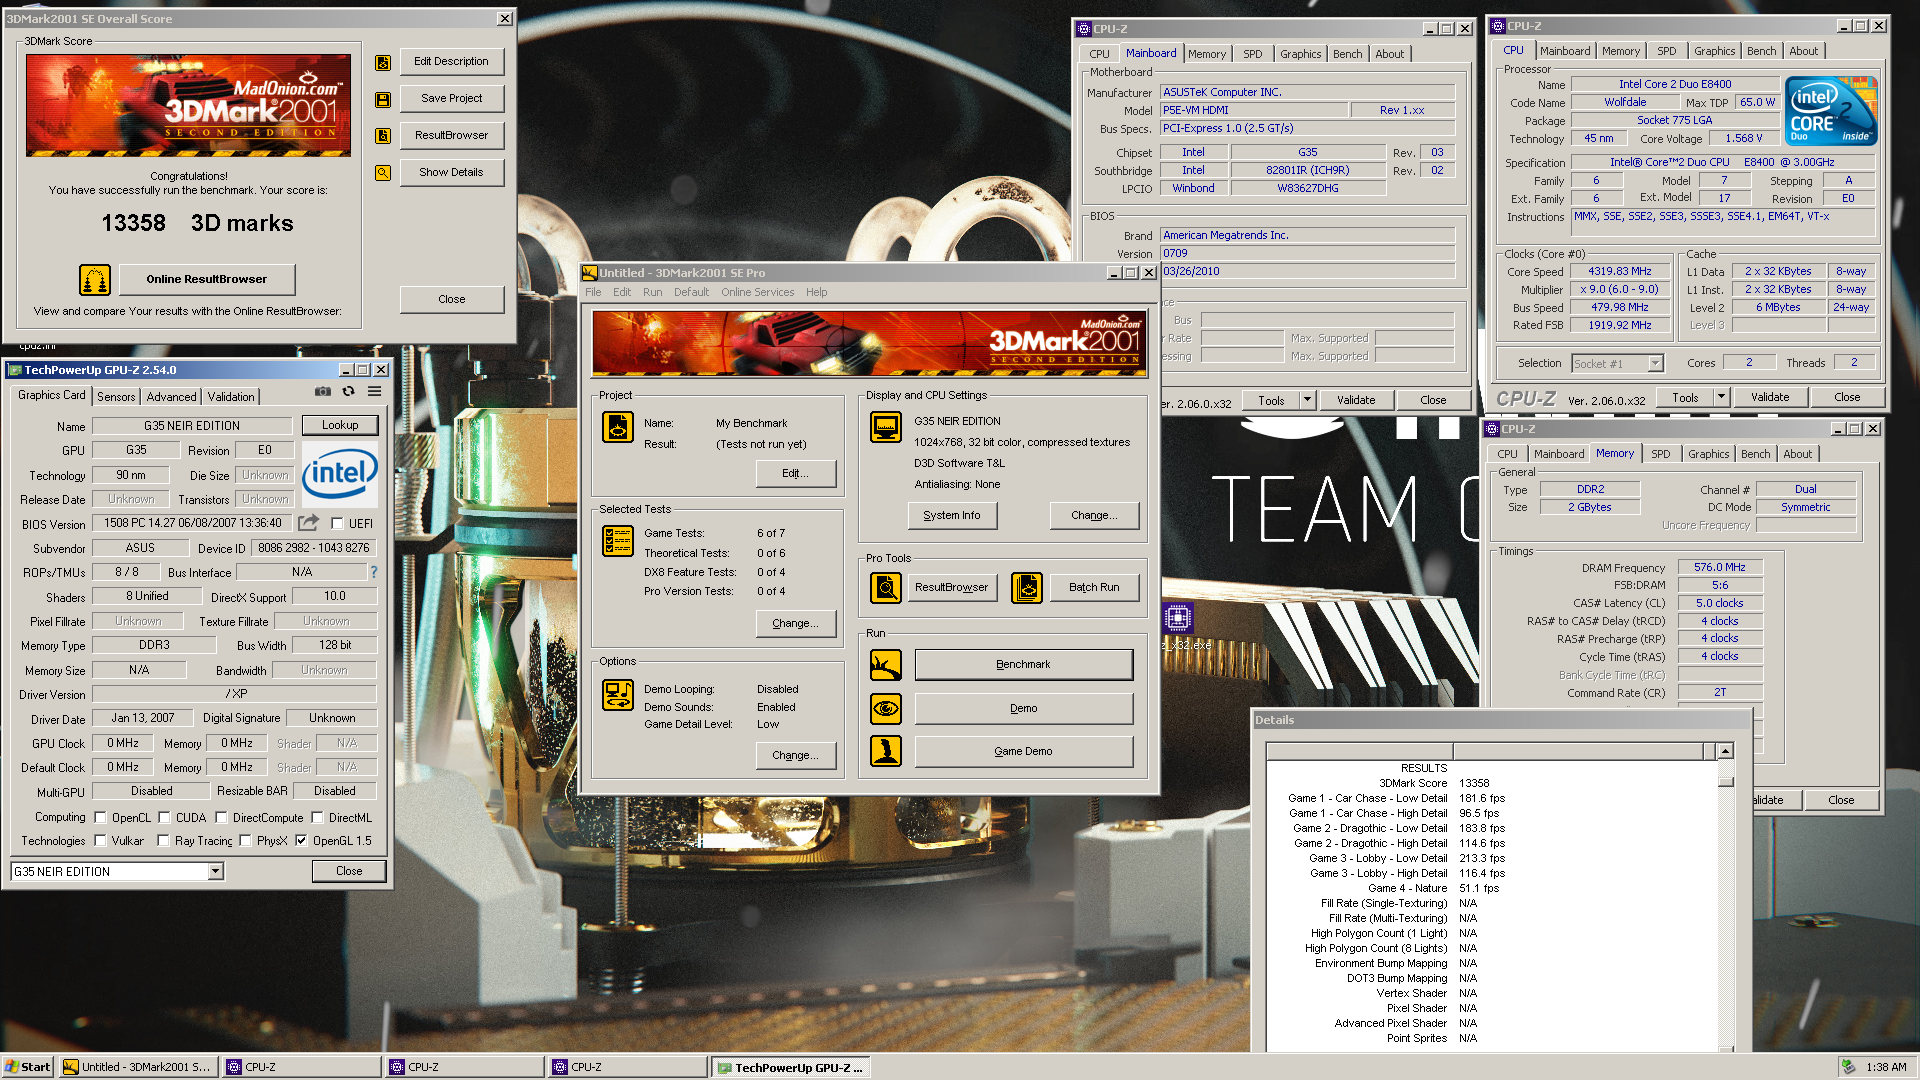Switch to Sensors tab in GPU-Z
Viewport: 1920px width, 1080px height.
coord(116,397)
